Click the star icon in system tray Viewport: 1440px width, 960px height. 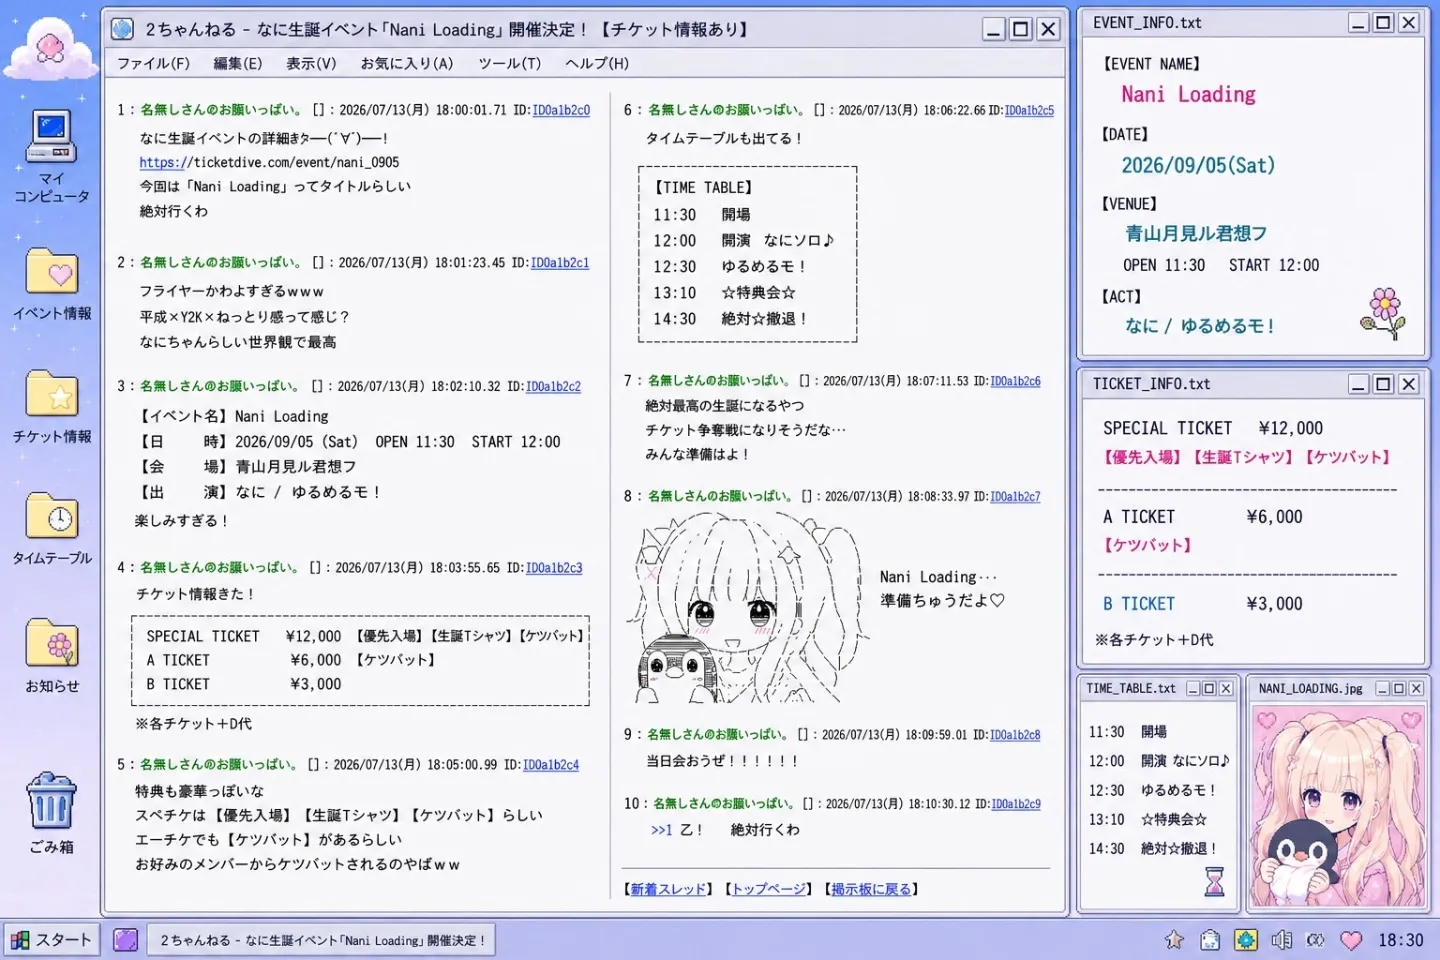coord(1174,940)
